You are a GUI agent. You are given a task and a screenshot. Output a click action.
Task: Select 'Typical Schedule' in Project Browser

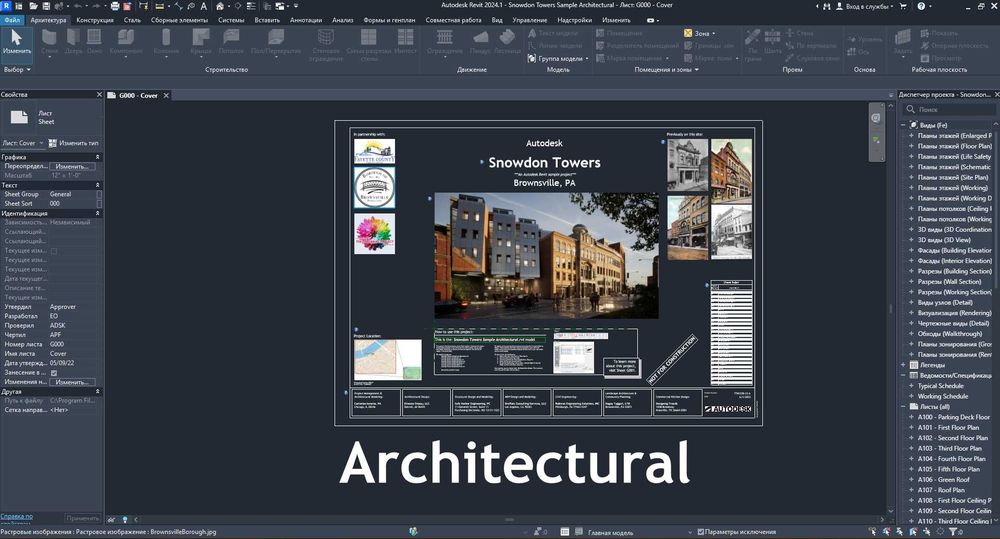(940, 385)
